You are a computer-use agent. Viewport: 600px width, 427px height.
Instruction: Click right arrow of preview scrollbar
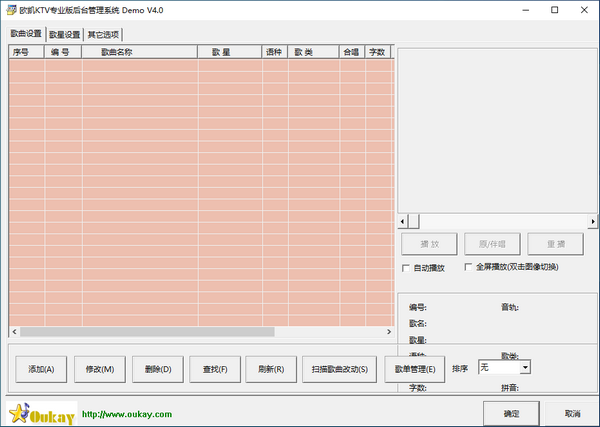(590, 221)
